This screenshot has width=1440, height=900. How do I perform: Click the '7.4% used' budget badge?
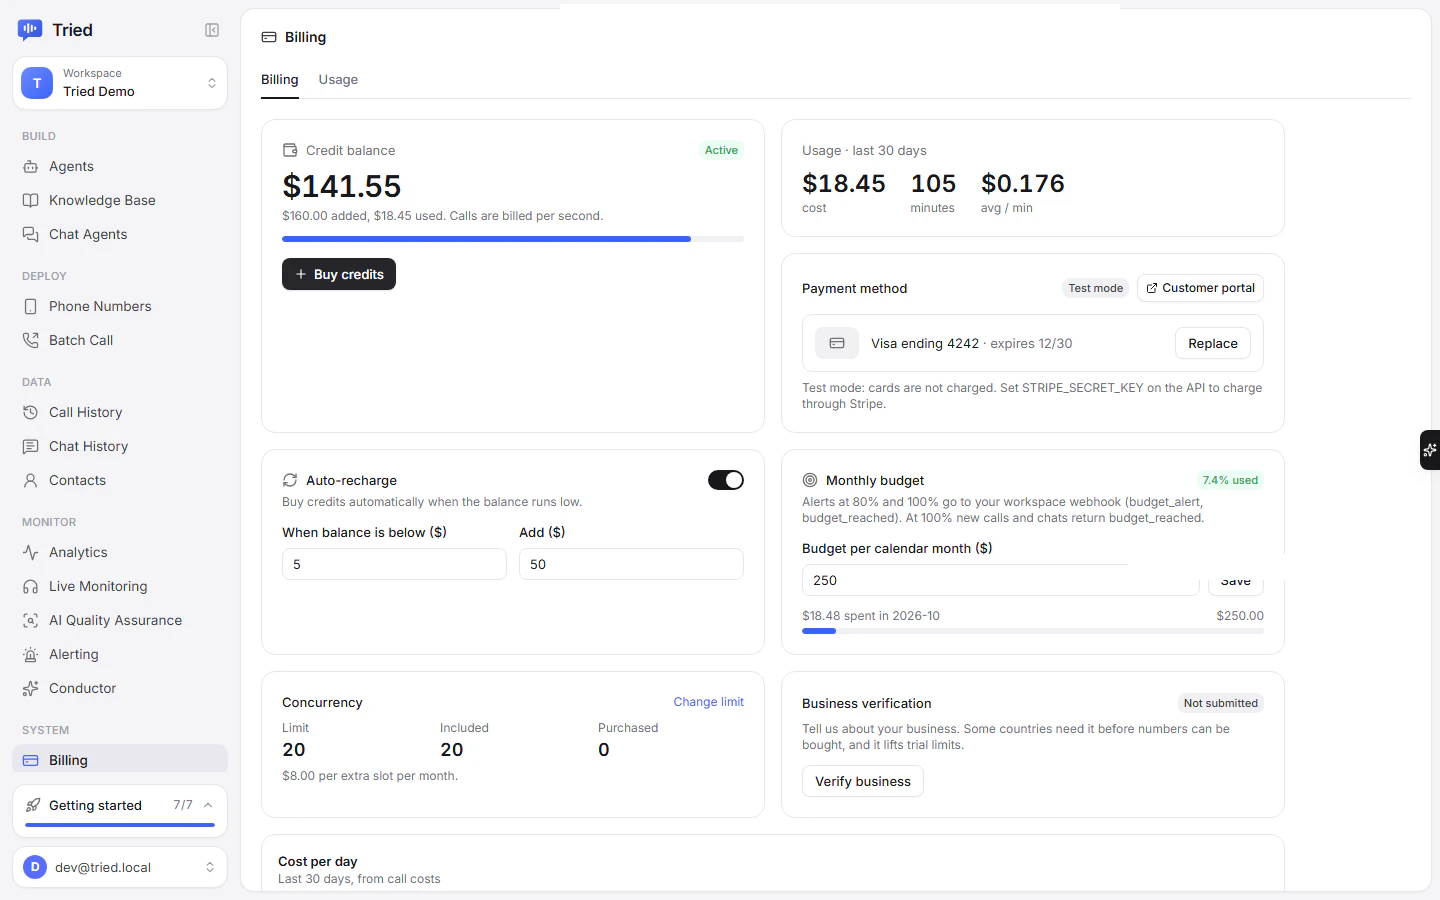1230,480
